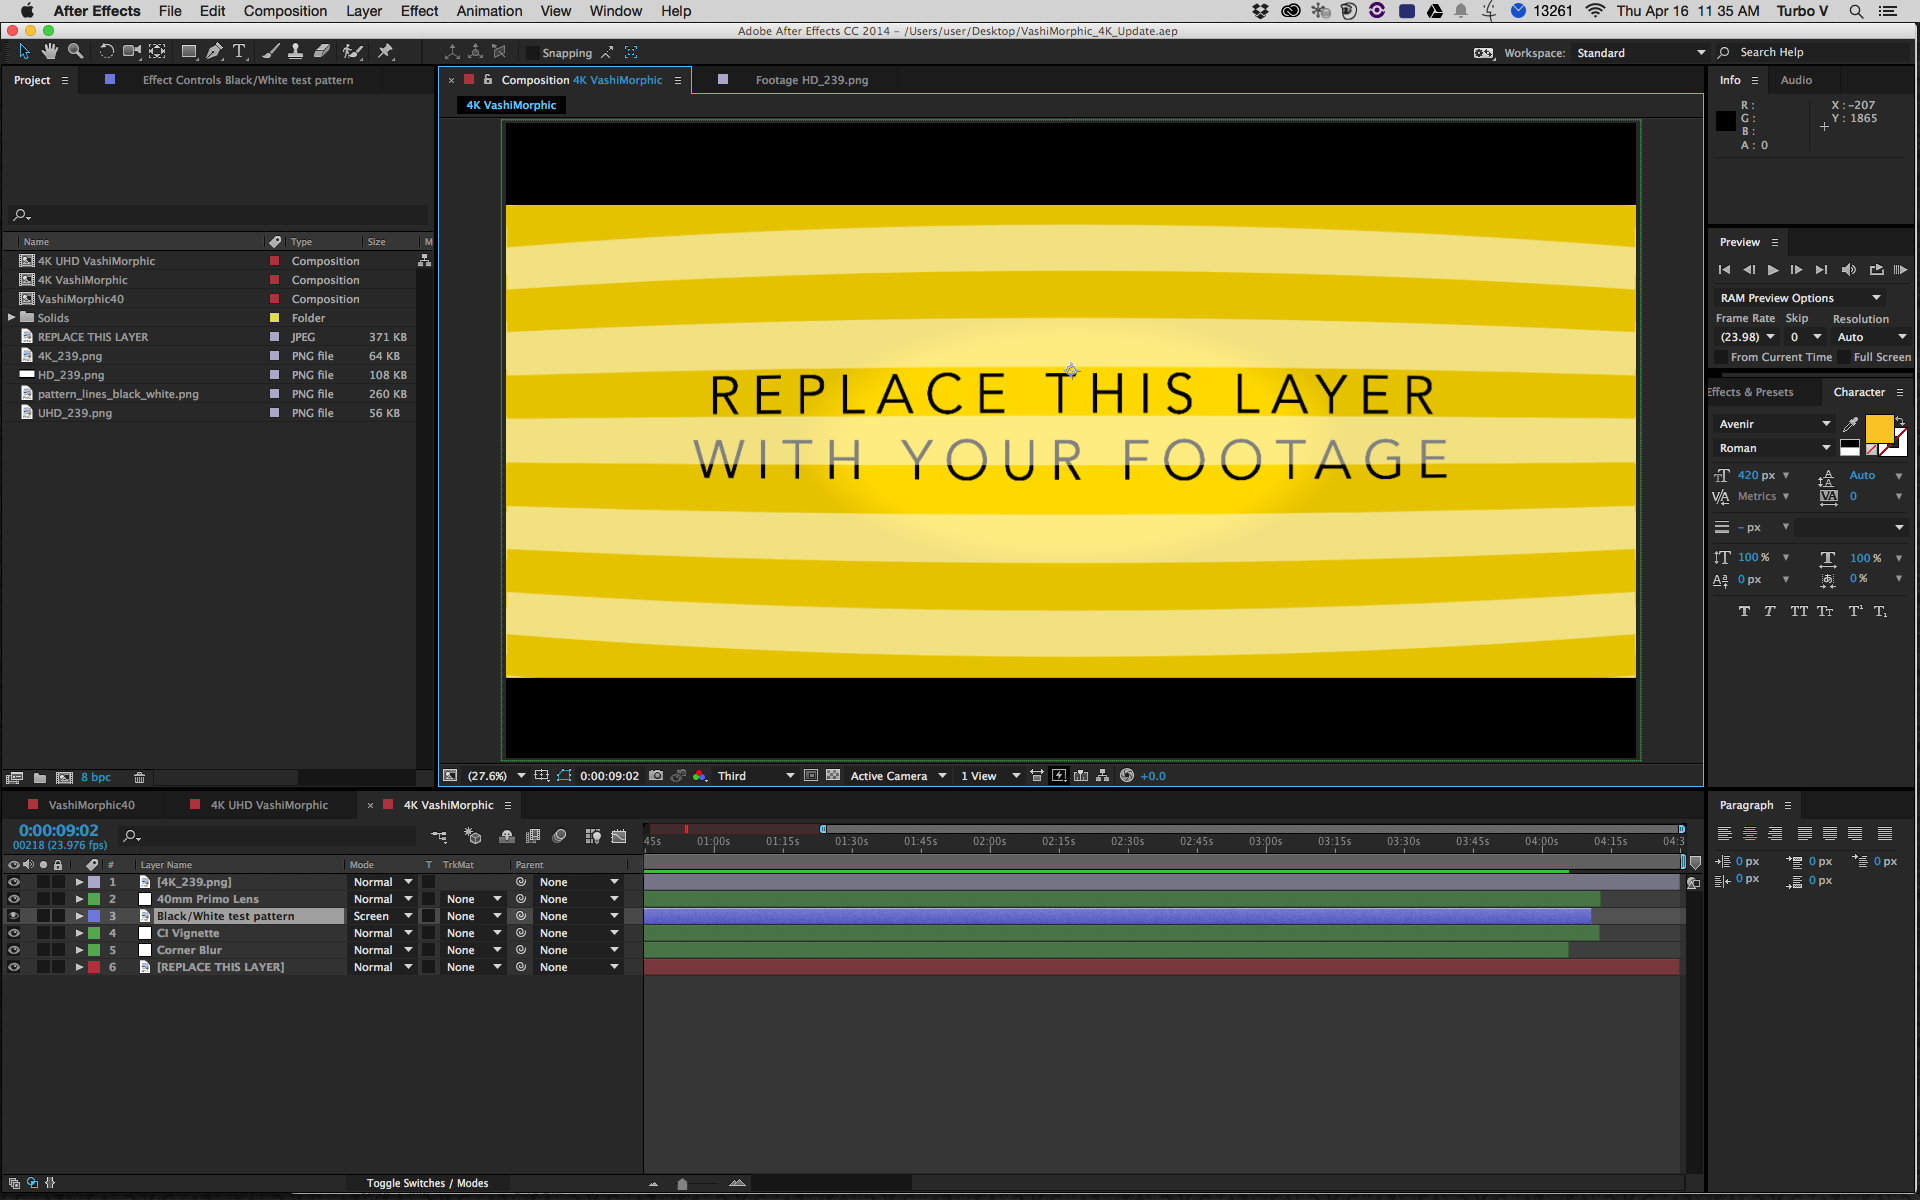Switch to the Footage HD_239.png tab
This screenshot has width=1920, height=1200.
tap(803, 79)
